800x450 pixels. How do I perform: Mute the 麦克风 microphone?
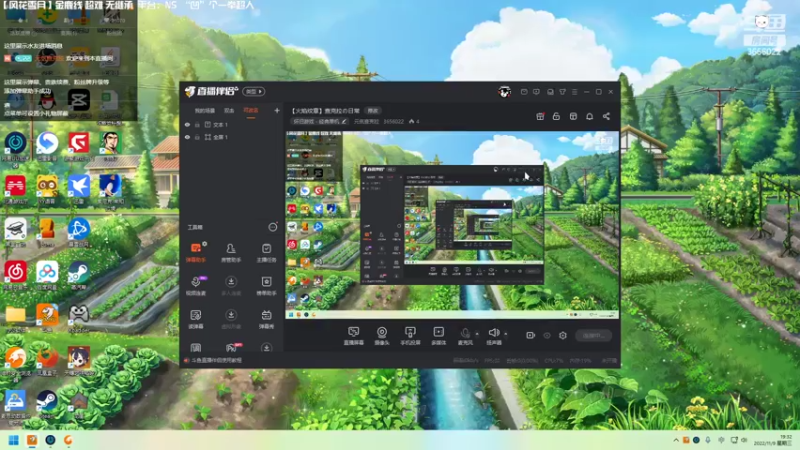click(465, 336)
